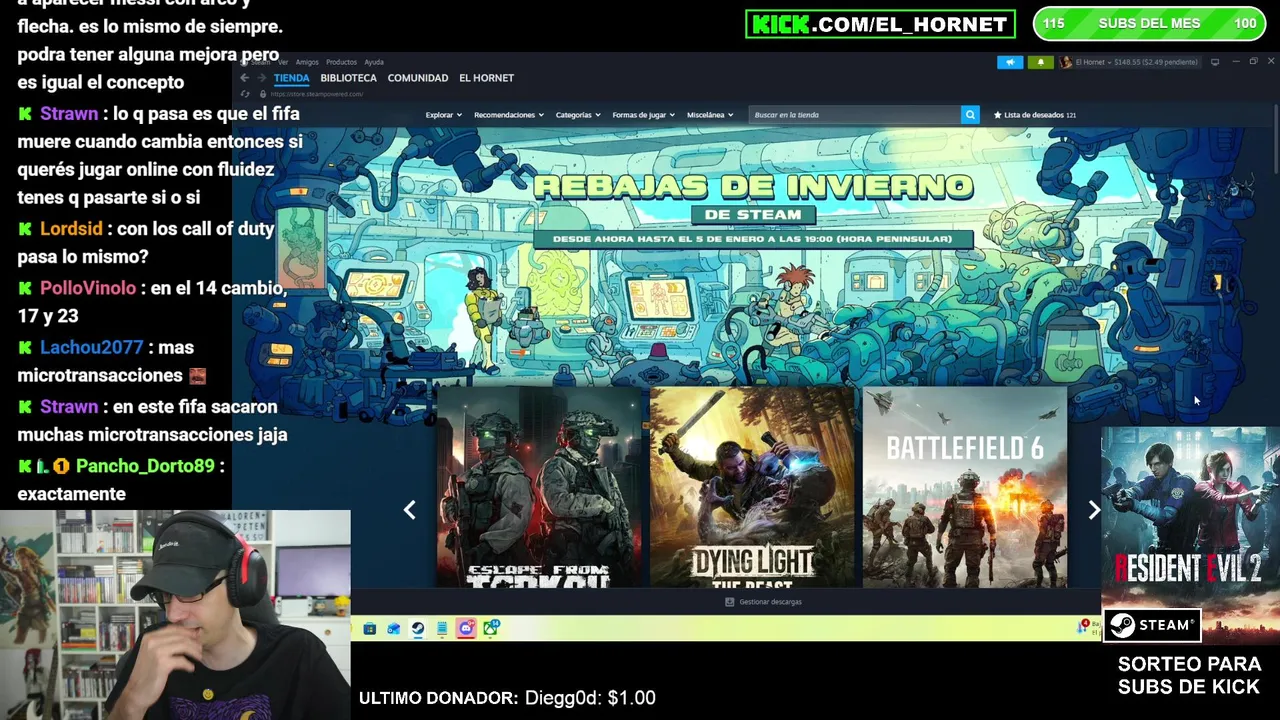Click the page lock security icon
This screenshot has height=720, width=1280.
[x=263, y=94]
